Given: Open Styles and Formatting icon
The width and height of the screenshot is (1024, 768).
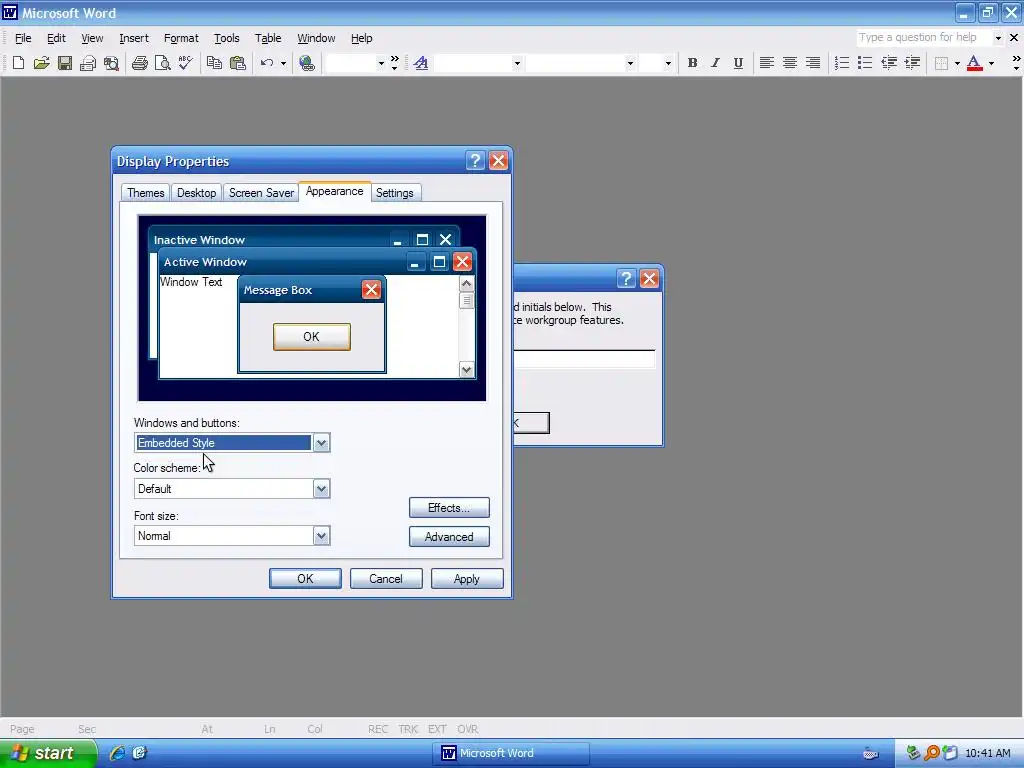Looking at the screenshot, I should pyautogui.click(x=421, y=63).
